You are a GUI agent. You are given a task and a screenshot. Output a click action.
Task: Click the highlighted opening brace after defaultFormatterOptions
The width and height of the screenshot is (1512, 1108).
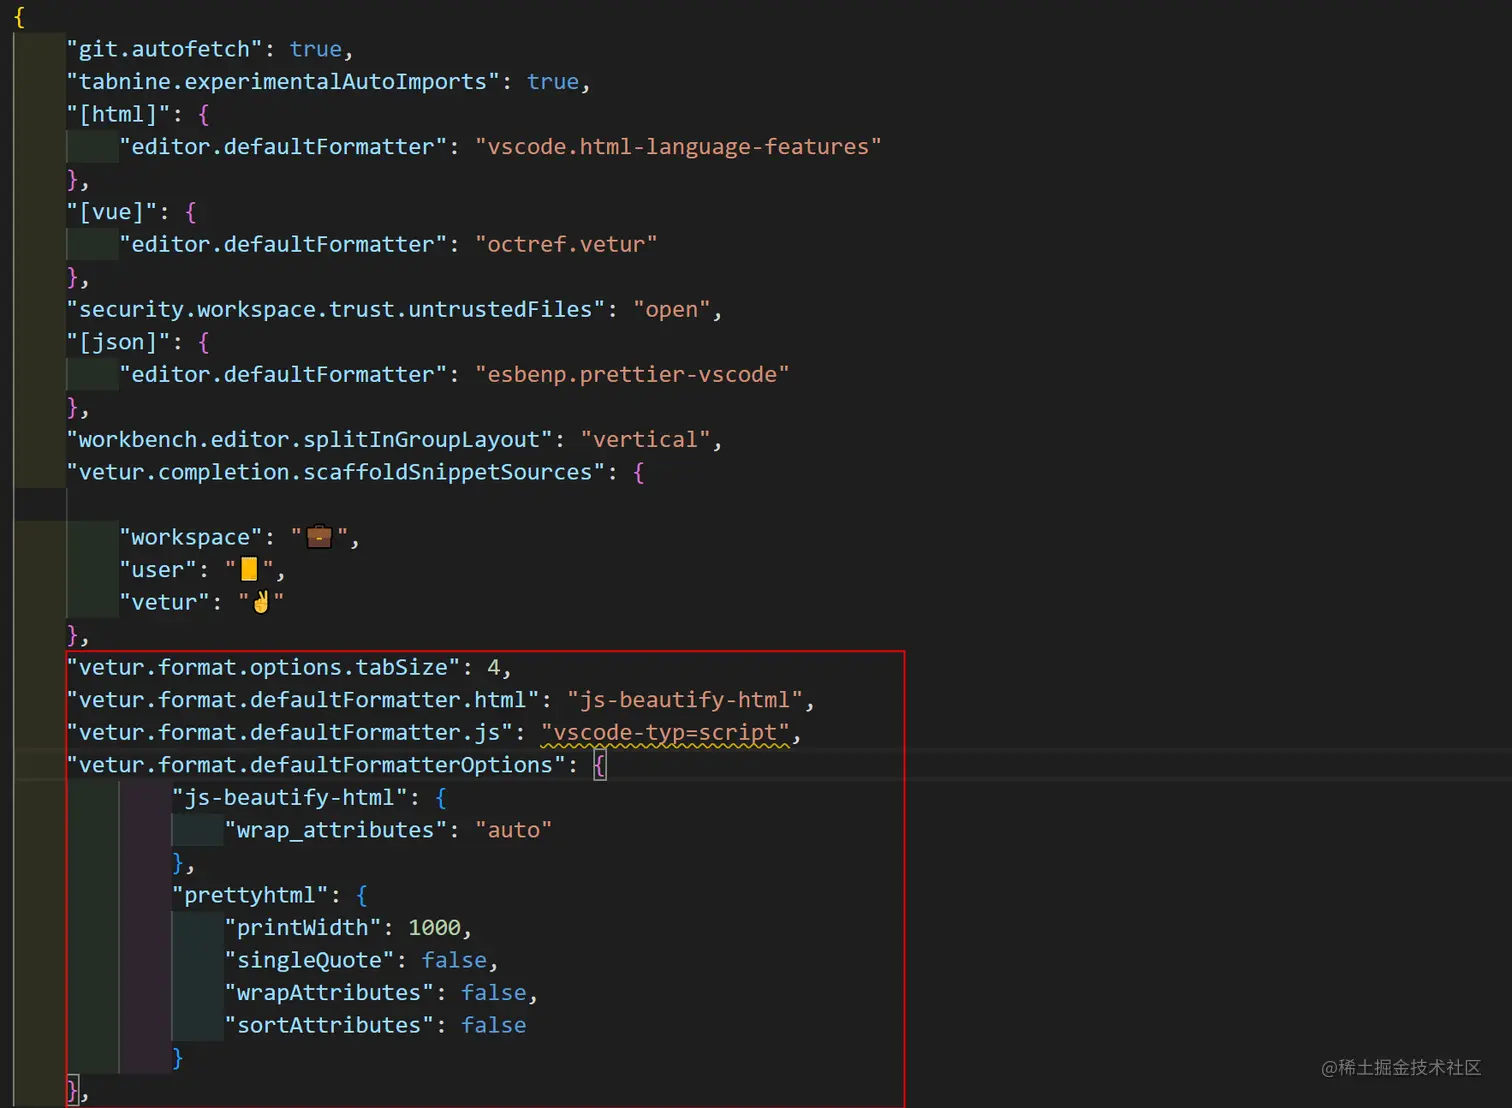599,766
